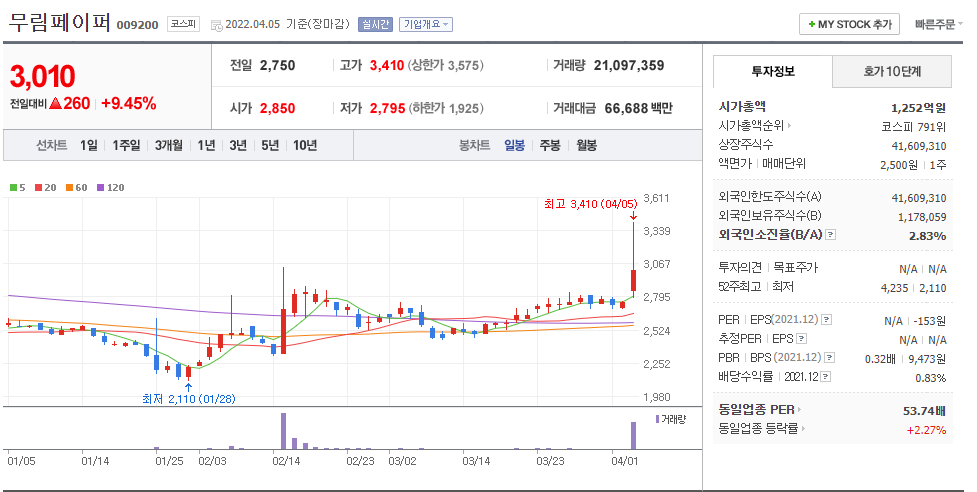Select the 3개월 line chart period
Image resolution: width=977 pixels, height=492 pixels.
[169, 145]
